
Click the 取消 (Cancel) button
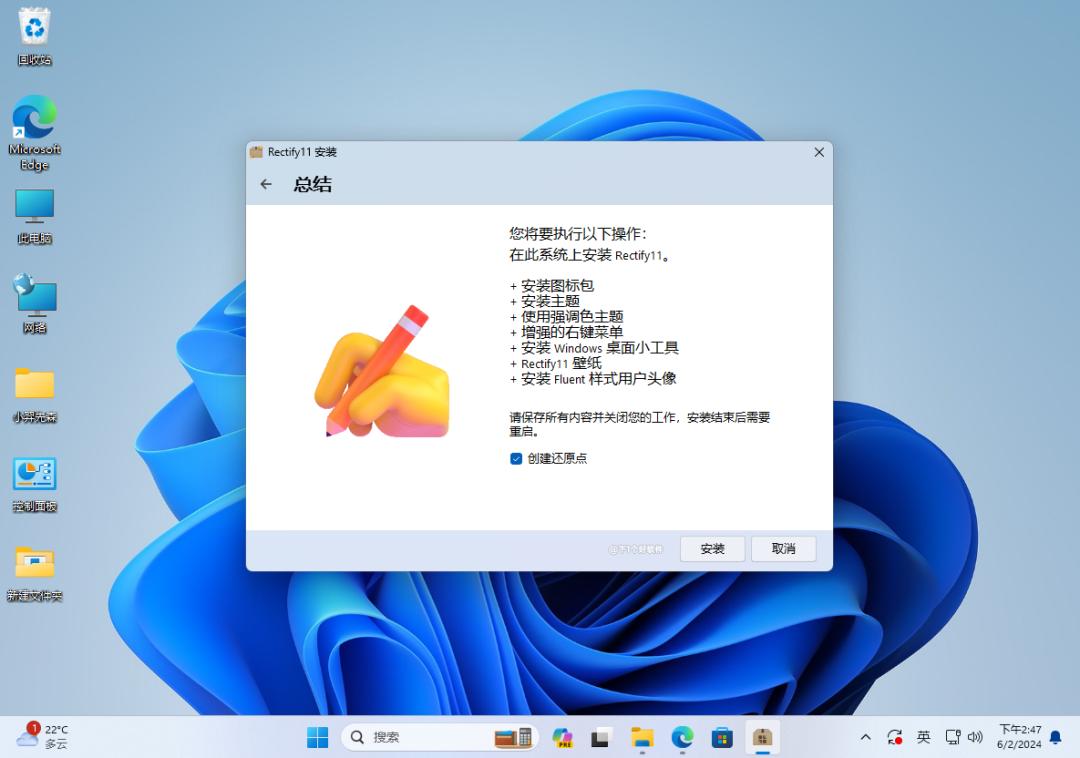783,548
